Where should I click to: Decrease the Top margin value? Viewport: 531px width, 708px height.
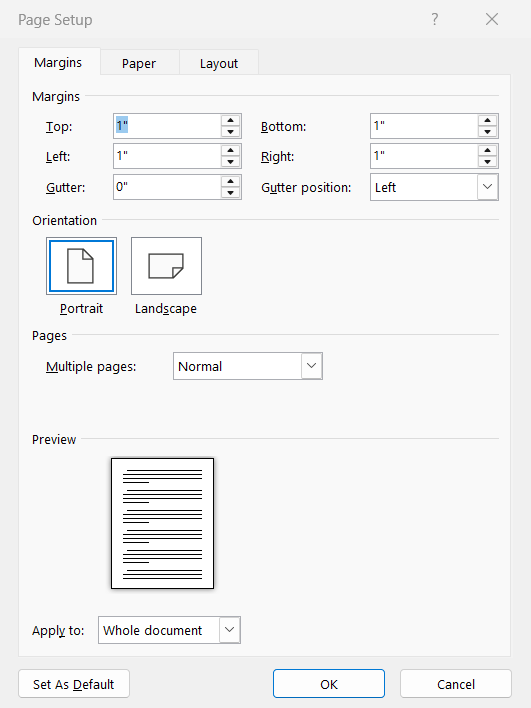(x=230, y=131)
